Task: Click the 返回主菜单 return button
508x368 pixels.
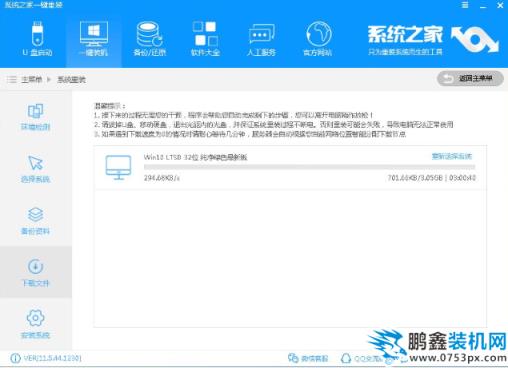Action: [470, 79]
